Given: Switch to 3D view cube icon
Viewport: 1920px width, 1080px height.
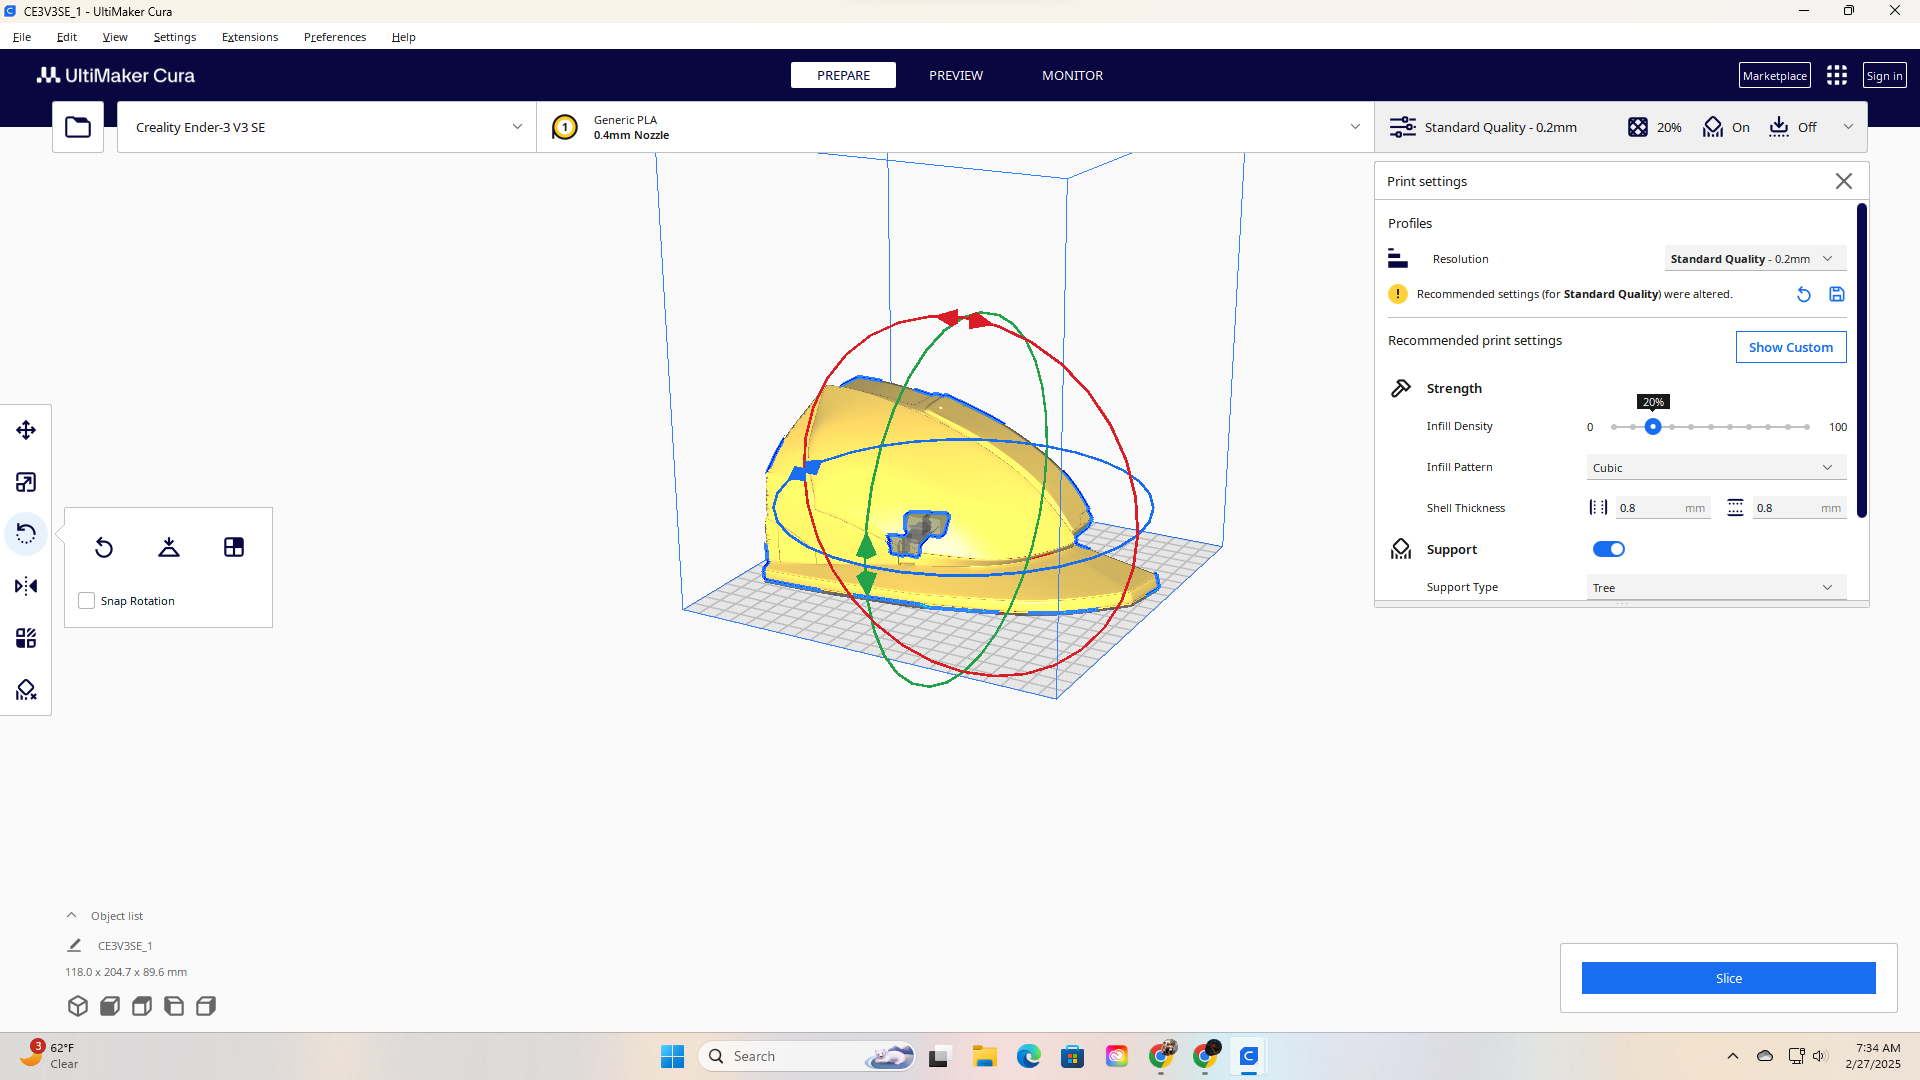Looking at the screenshot, I should [78, 1006].
